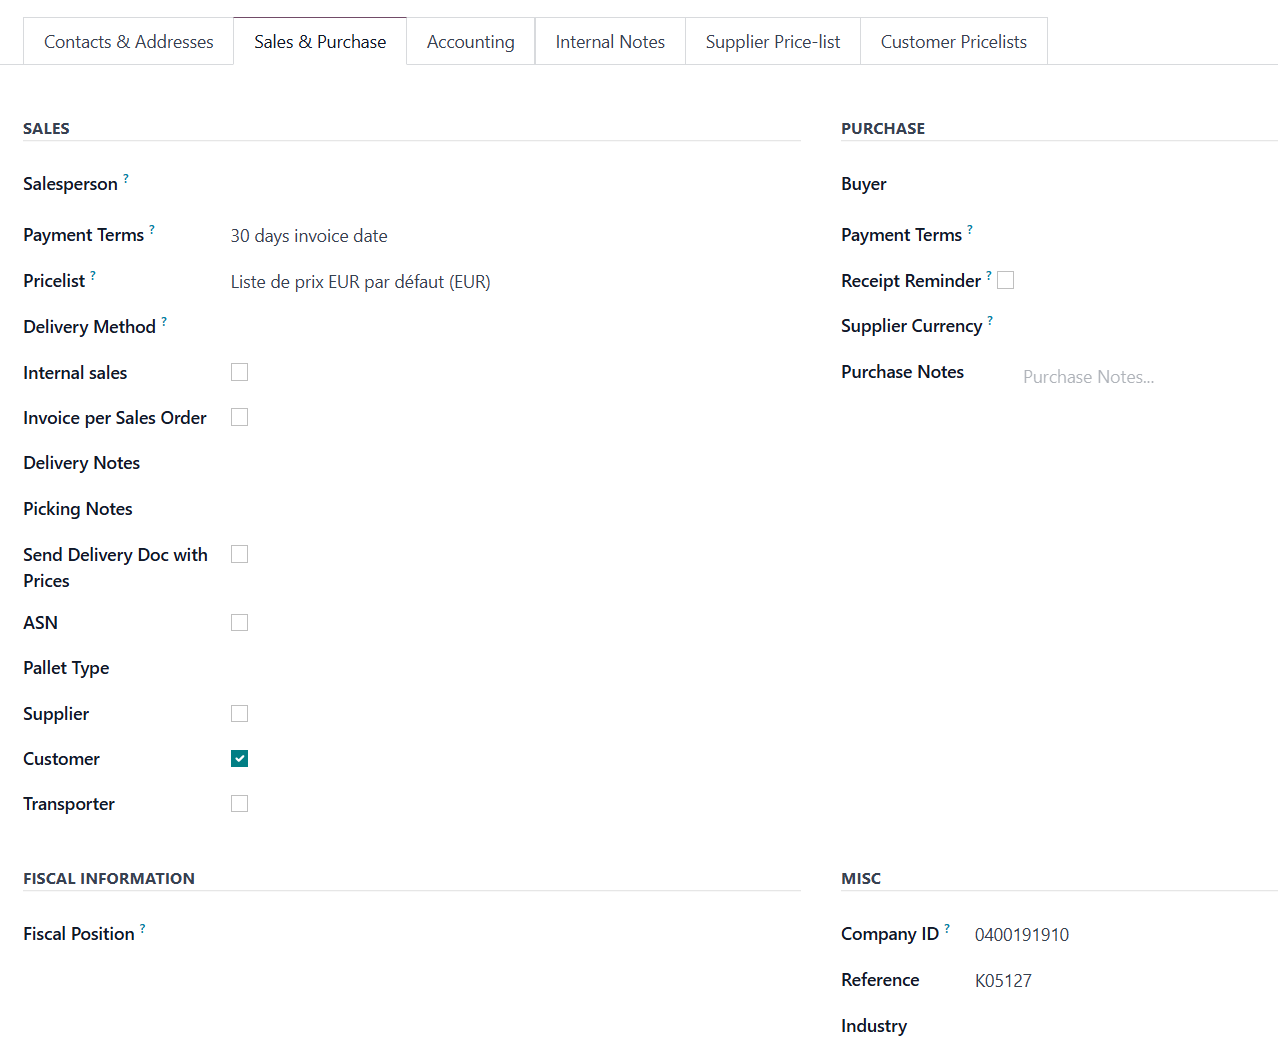
Task: Click the Company ID help icon
Action: point(947,929)
